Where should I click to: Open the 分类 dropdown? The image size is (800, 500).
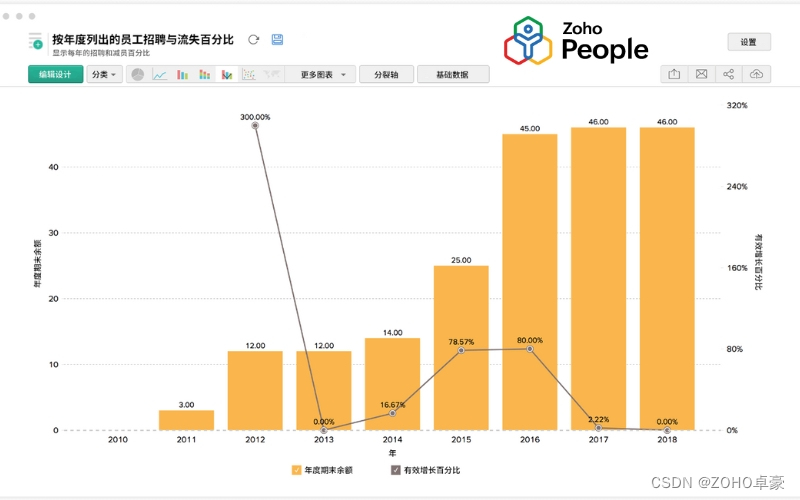pos(104,74)
